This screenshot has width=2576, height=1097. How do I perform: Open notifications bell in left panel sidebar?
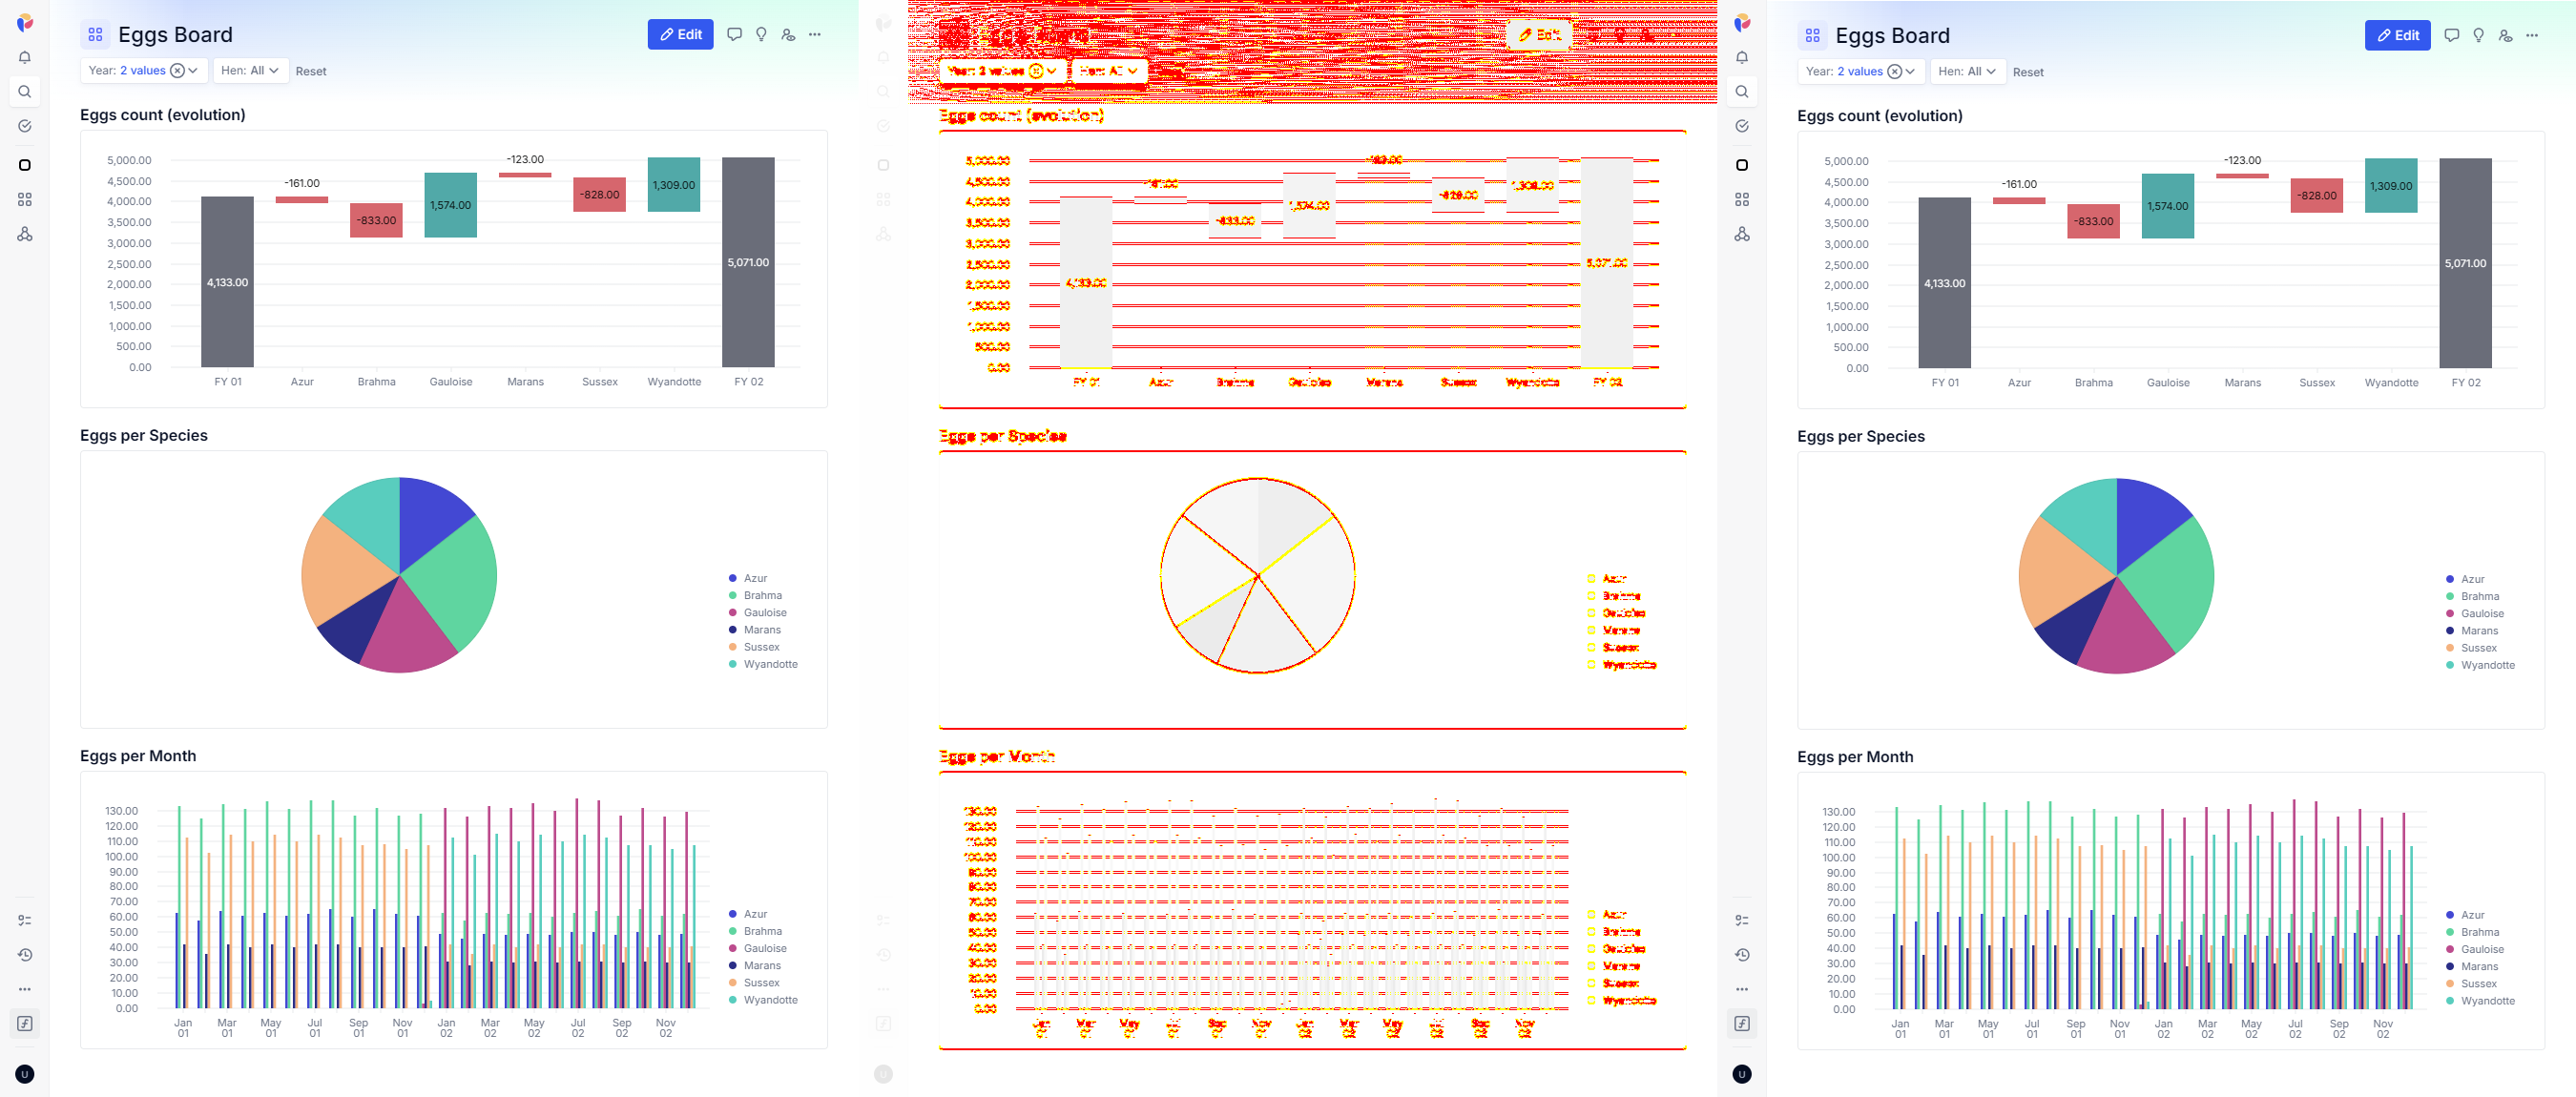click(x=25, y=57)
